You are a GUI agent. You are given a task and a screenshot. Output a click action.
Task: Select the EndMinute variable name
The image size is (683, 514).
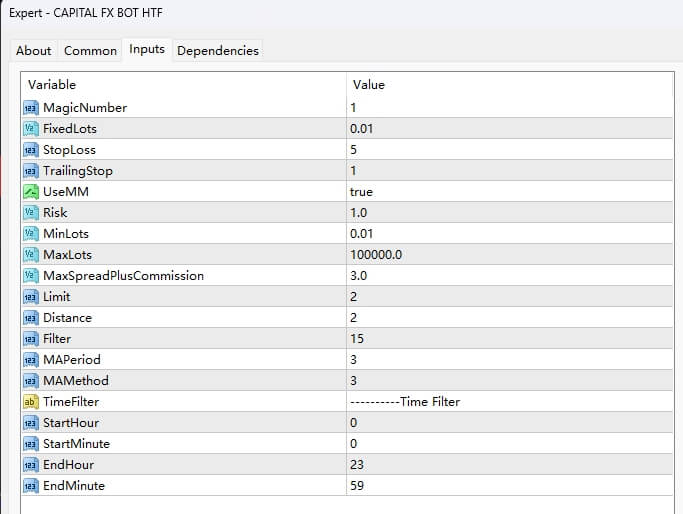pos(74,486)
